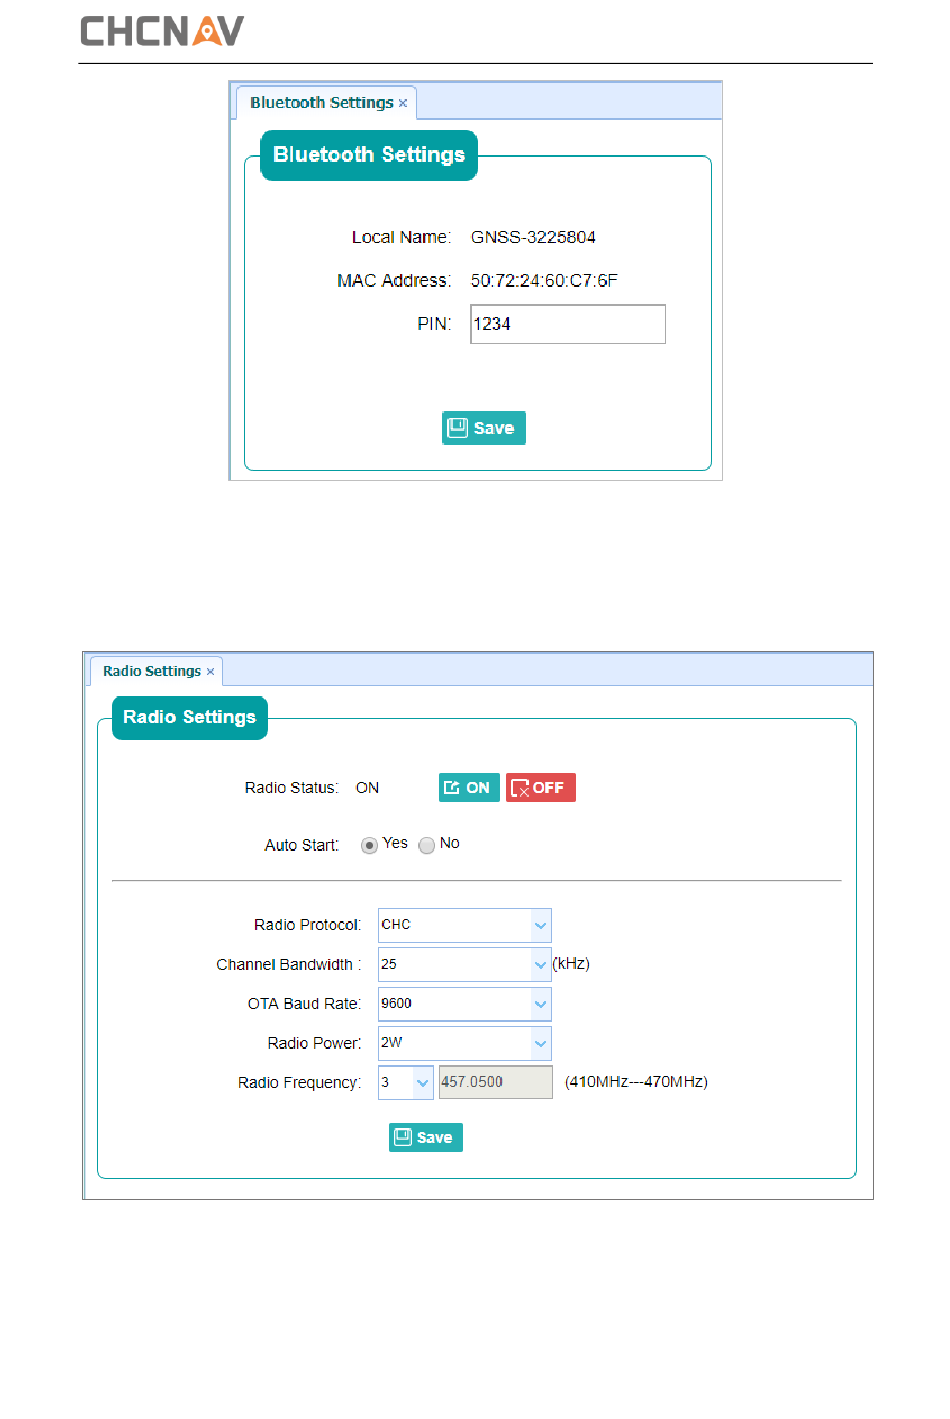Click the Radio Status ON value
The image size is (950, 1419).
pyautogui.click(x=367, y=788)
